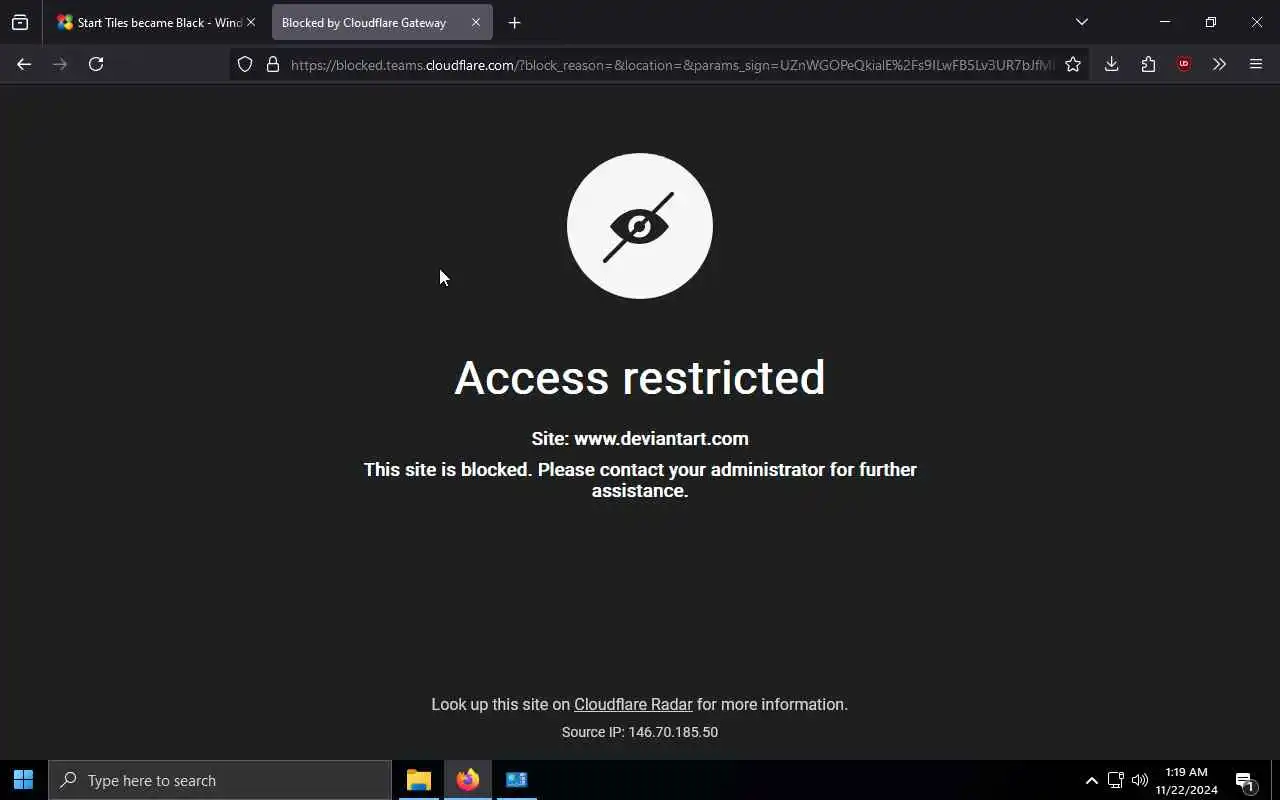Reload the blocked page

pos(96,64)
